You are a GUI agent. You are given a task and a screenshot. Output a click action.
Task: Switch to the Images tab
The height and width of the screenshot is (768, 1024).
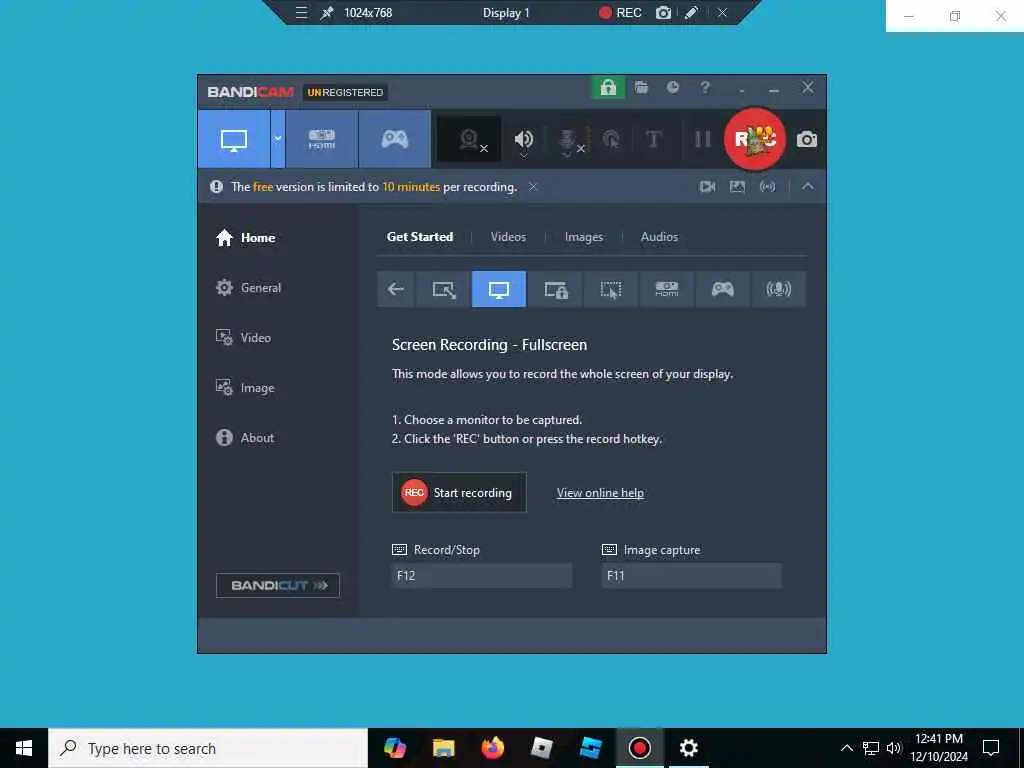click(x=584, y=237)
